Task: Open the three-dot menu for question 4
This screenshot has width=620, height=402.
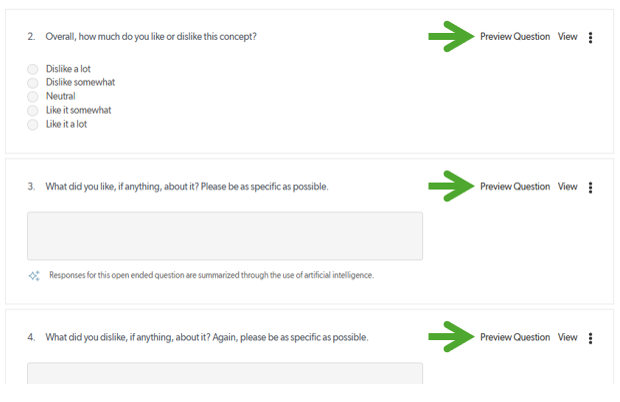Action: [591, 338]
